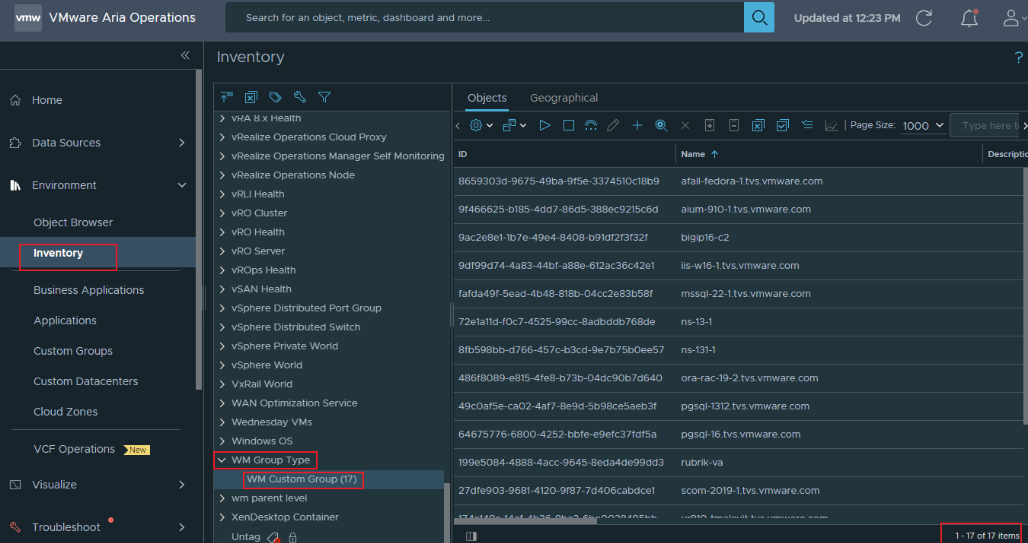The height and width of the screenshot is (543, 1028).
Task: Click the select all checkmark icon
Action: click(x=782, y=125)
